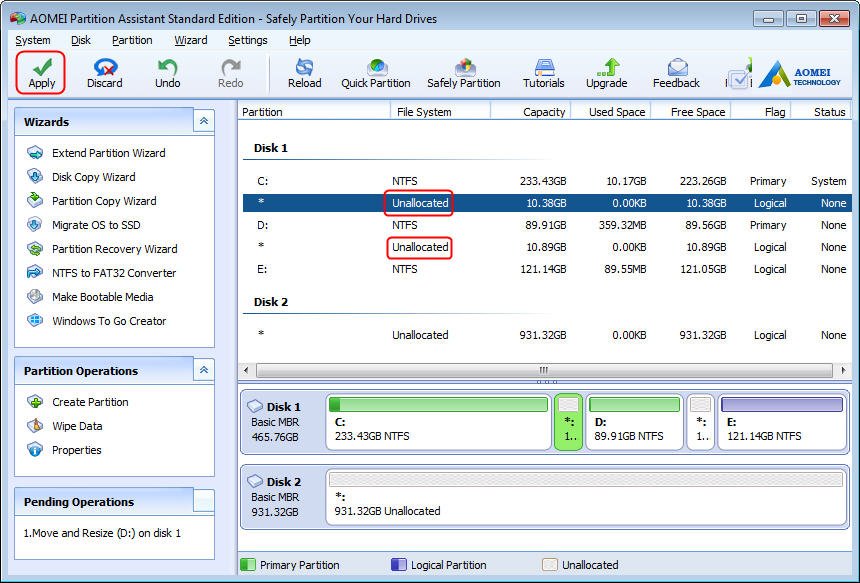The image size is (860, 583).
Task: Sort by File System column header
Action: coord(440,112)
